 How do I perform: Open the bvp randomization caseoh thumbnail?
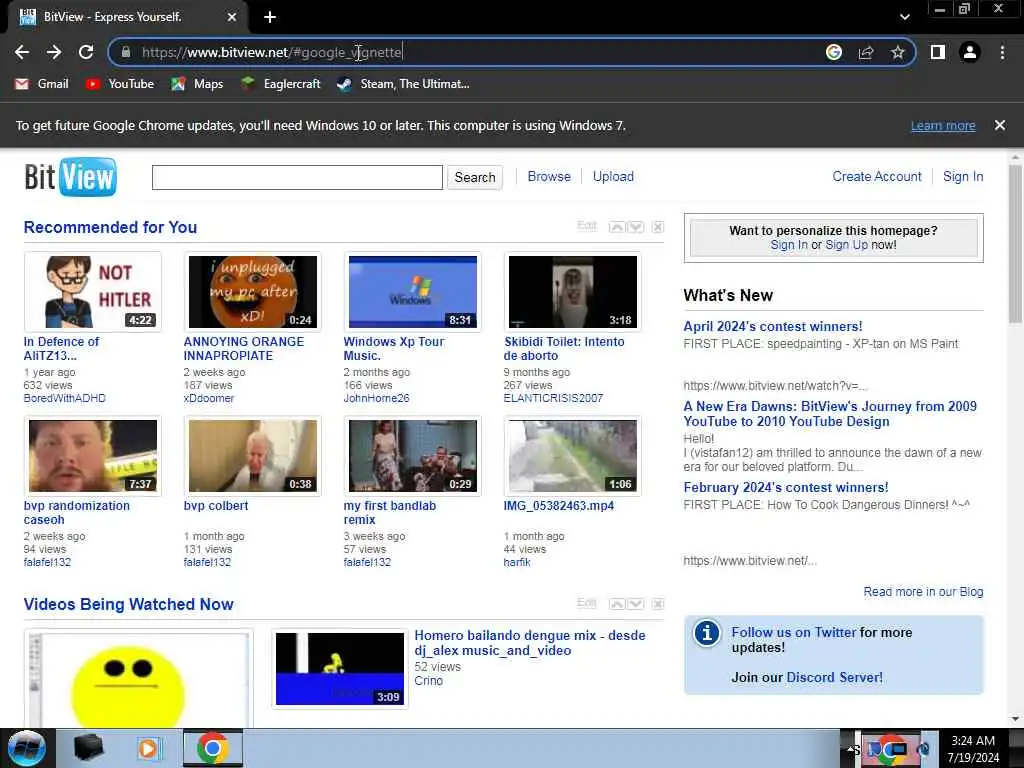click(93, 456)
